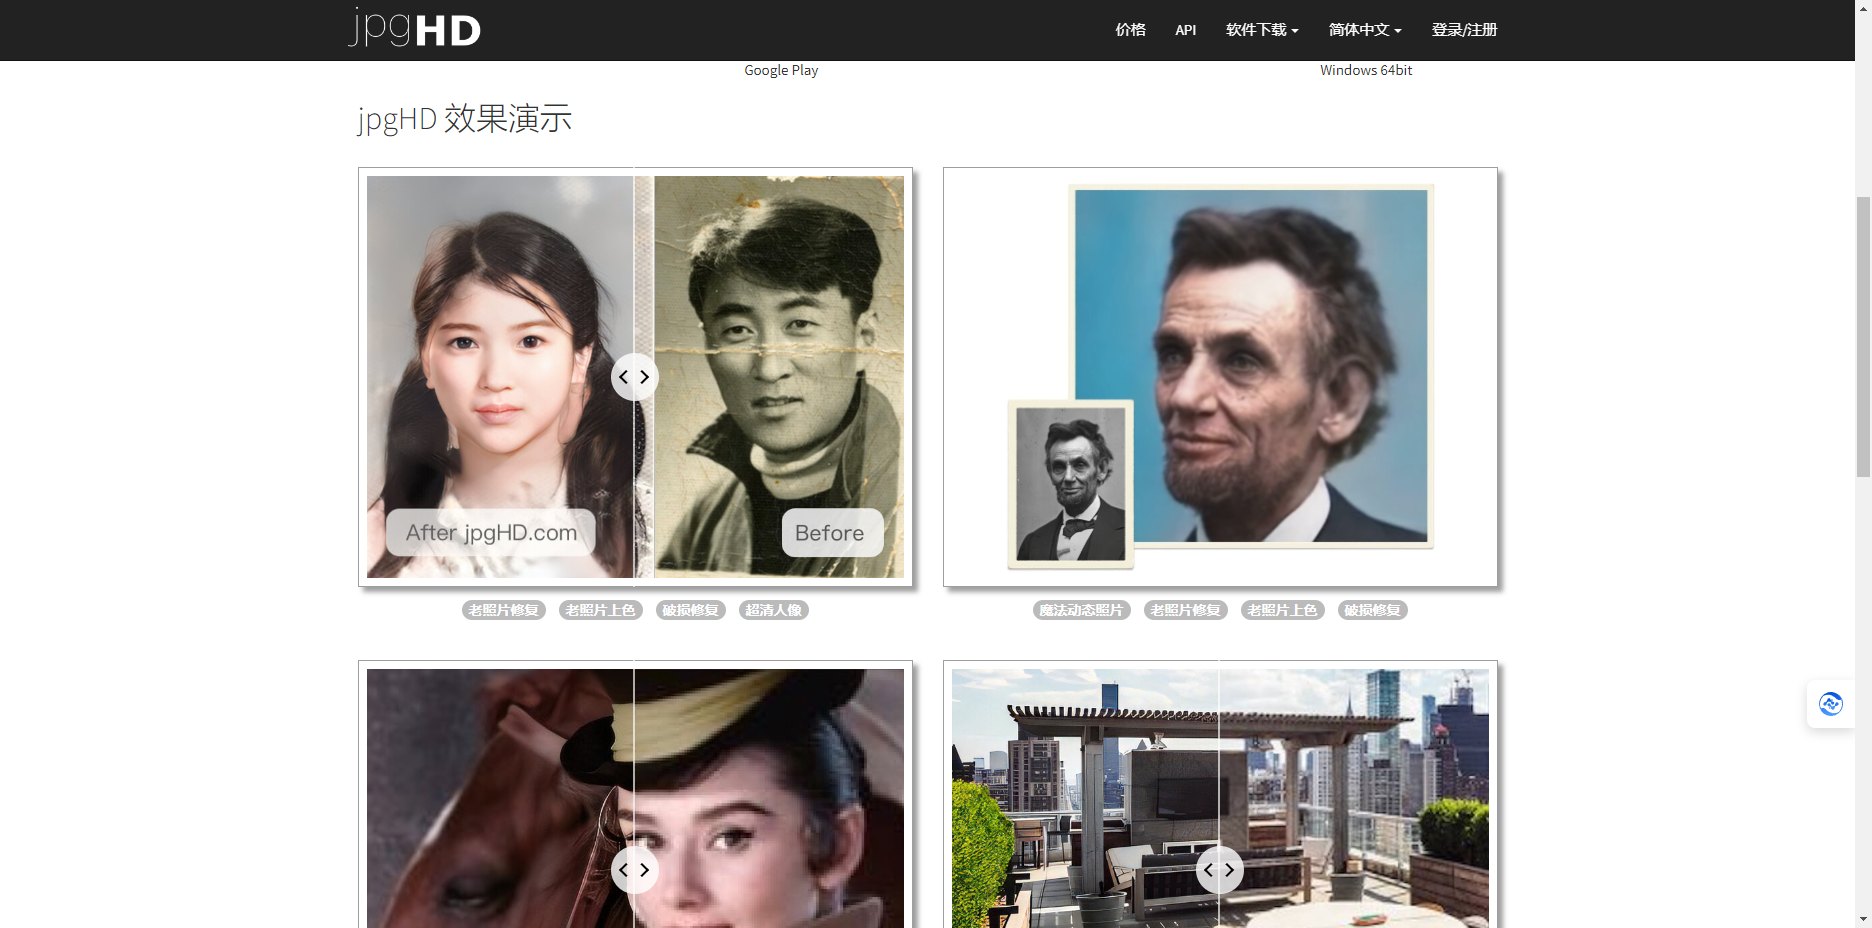
Task: Click the blue floating helper icon at bottom right
Action: (1831, 703)
